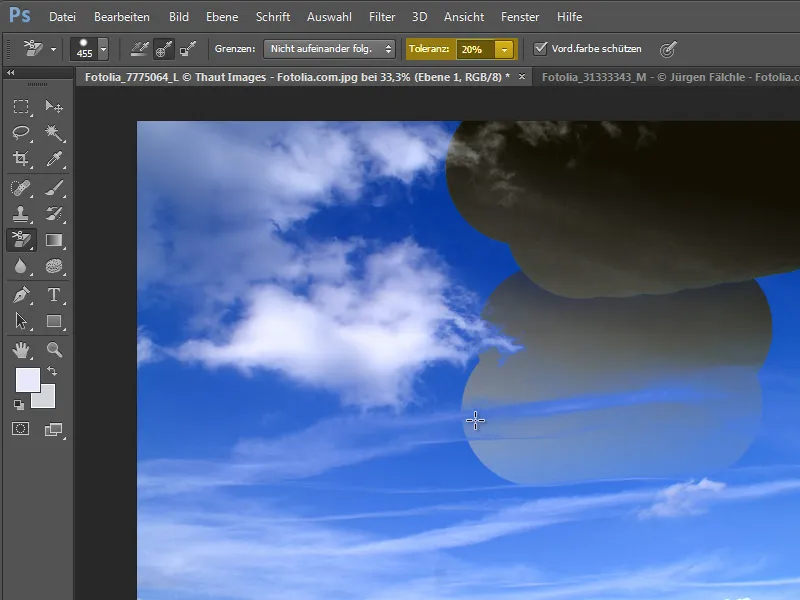Click the Toleranz label scrubber

tap(429, 49)
